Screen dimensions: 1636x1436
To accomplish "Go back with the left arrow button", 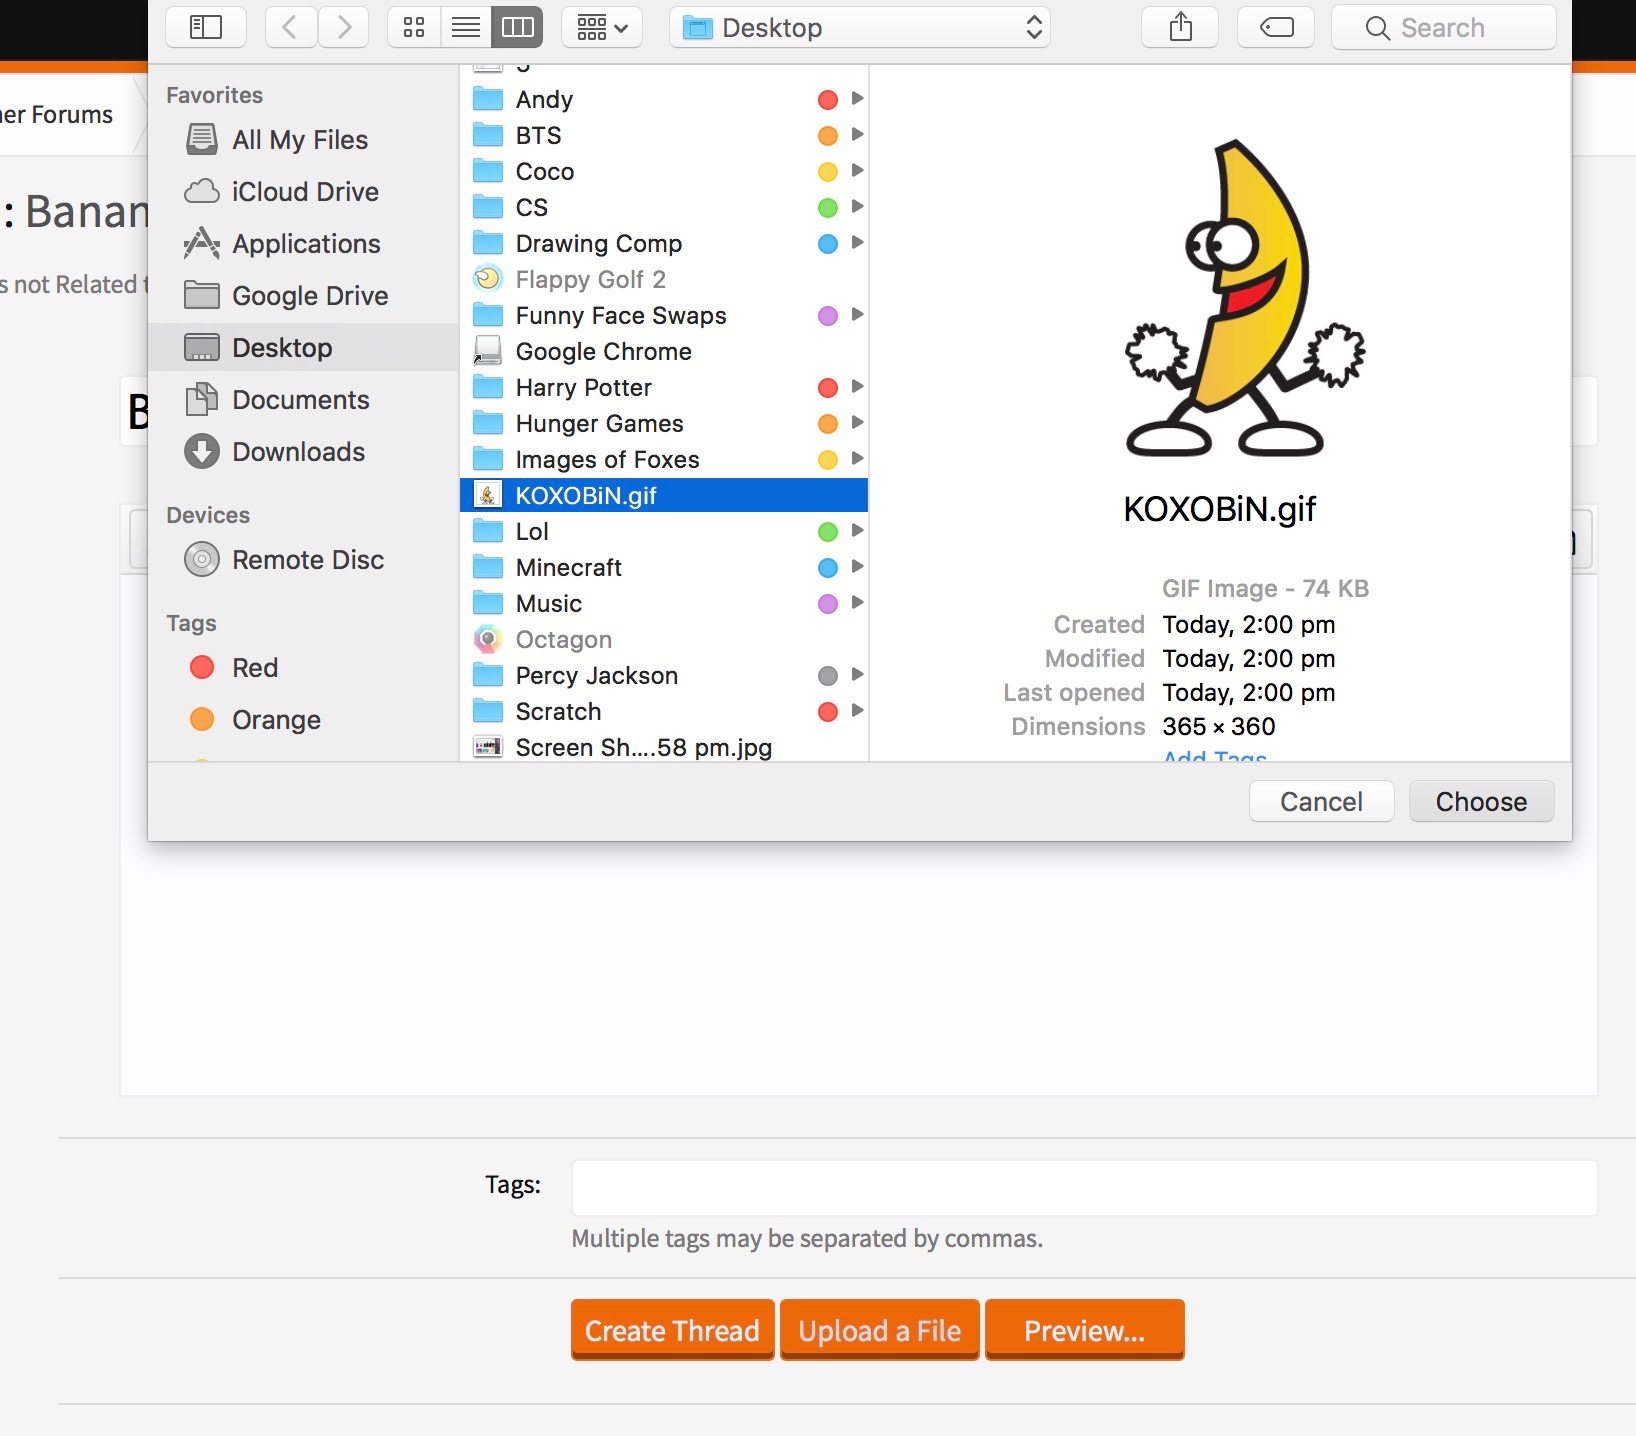I will click(x=291, y=27).
